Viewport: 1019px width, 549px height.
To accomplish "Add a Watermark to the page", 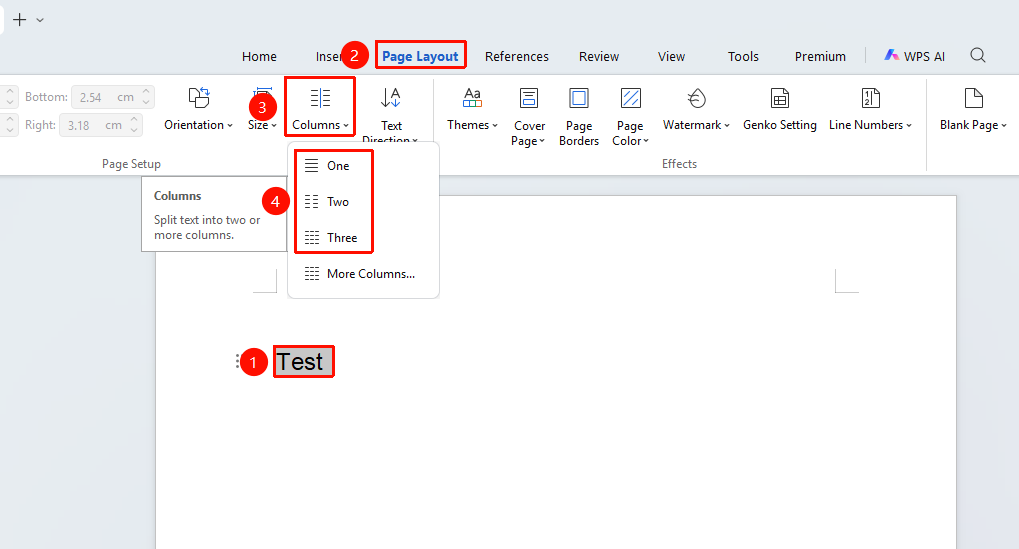I will 696,109.
